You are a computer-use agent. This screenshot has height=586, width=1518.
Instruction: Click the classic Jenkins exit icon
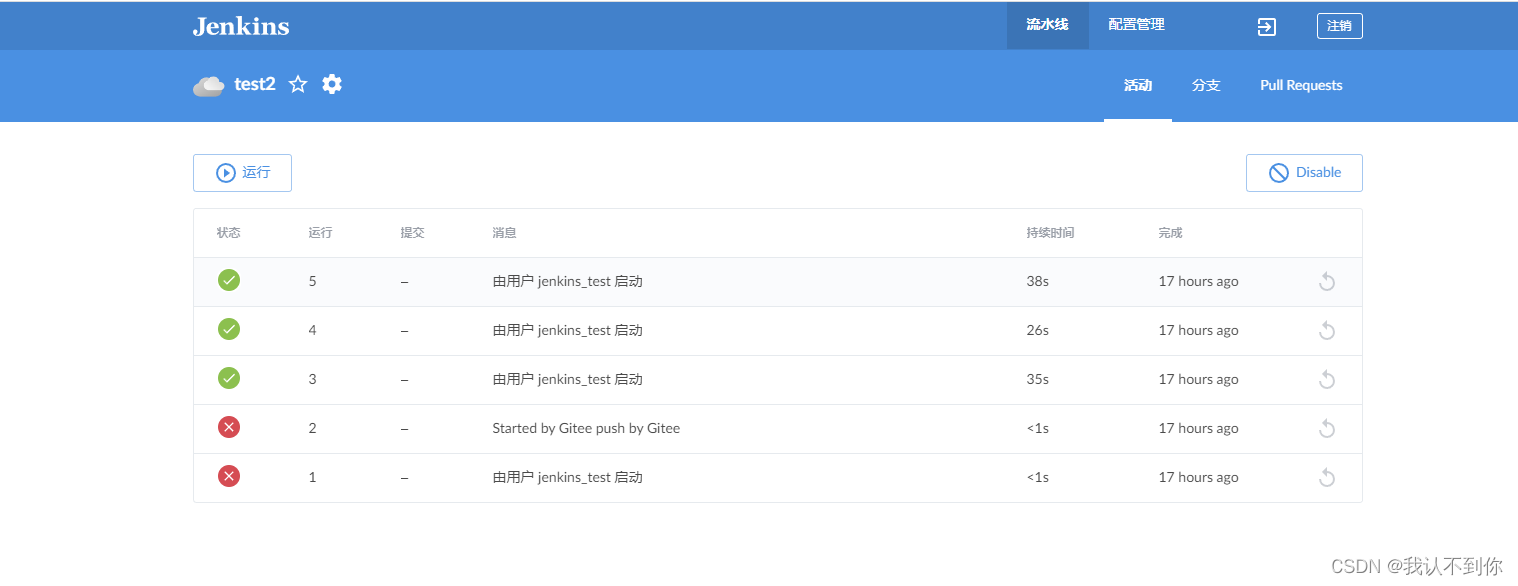click(x=1266, y=27)
